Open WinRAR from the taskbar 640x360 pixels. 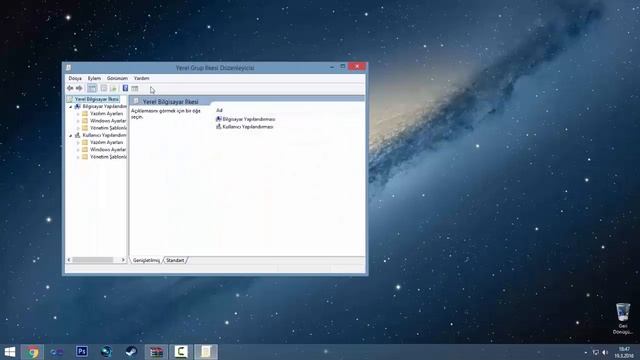point(156,352)
